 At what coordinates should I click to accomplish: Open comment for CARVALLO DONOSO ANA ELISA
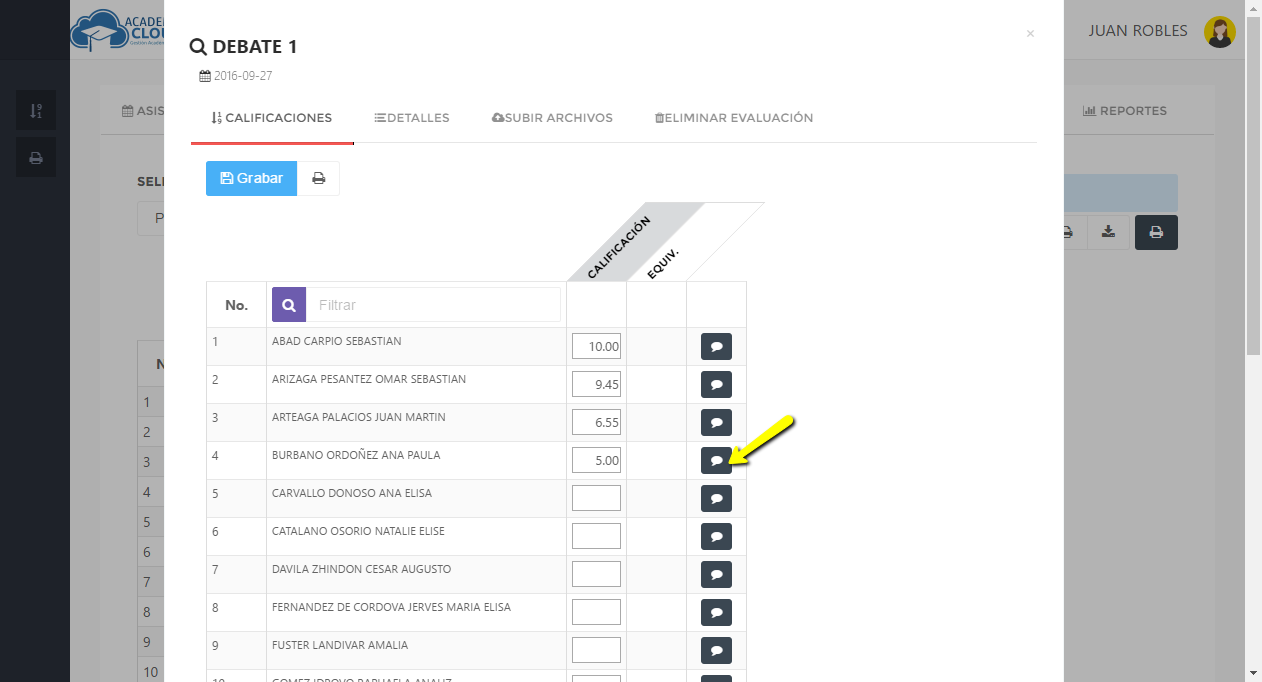pyautogui.click(x=716, y=499)
